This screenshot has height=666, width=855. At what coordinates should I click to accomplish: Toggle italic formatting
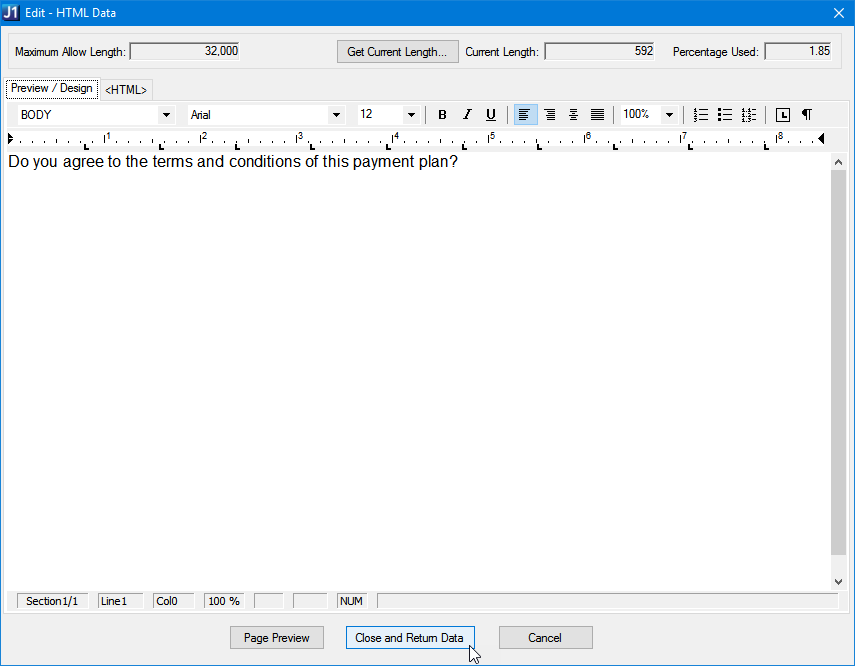pos(466,115)
